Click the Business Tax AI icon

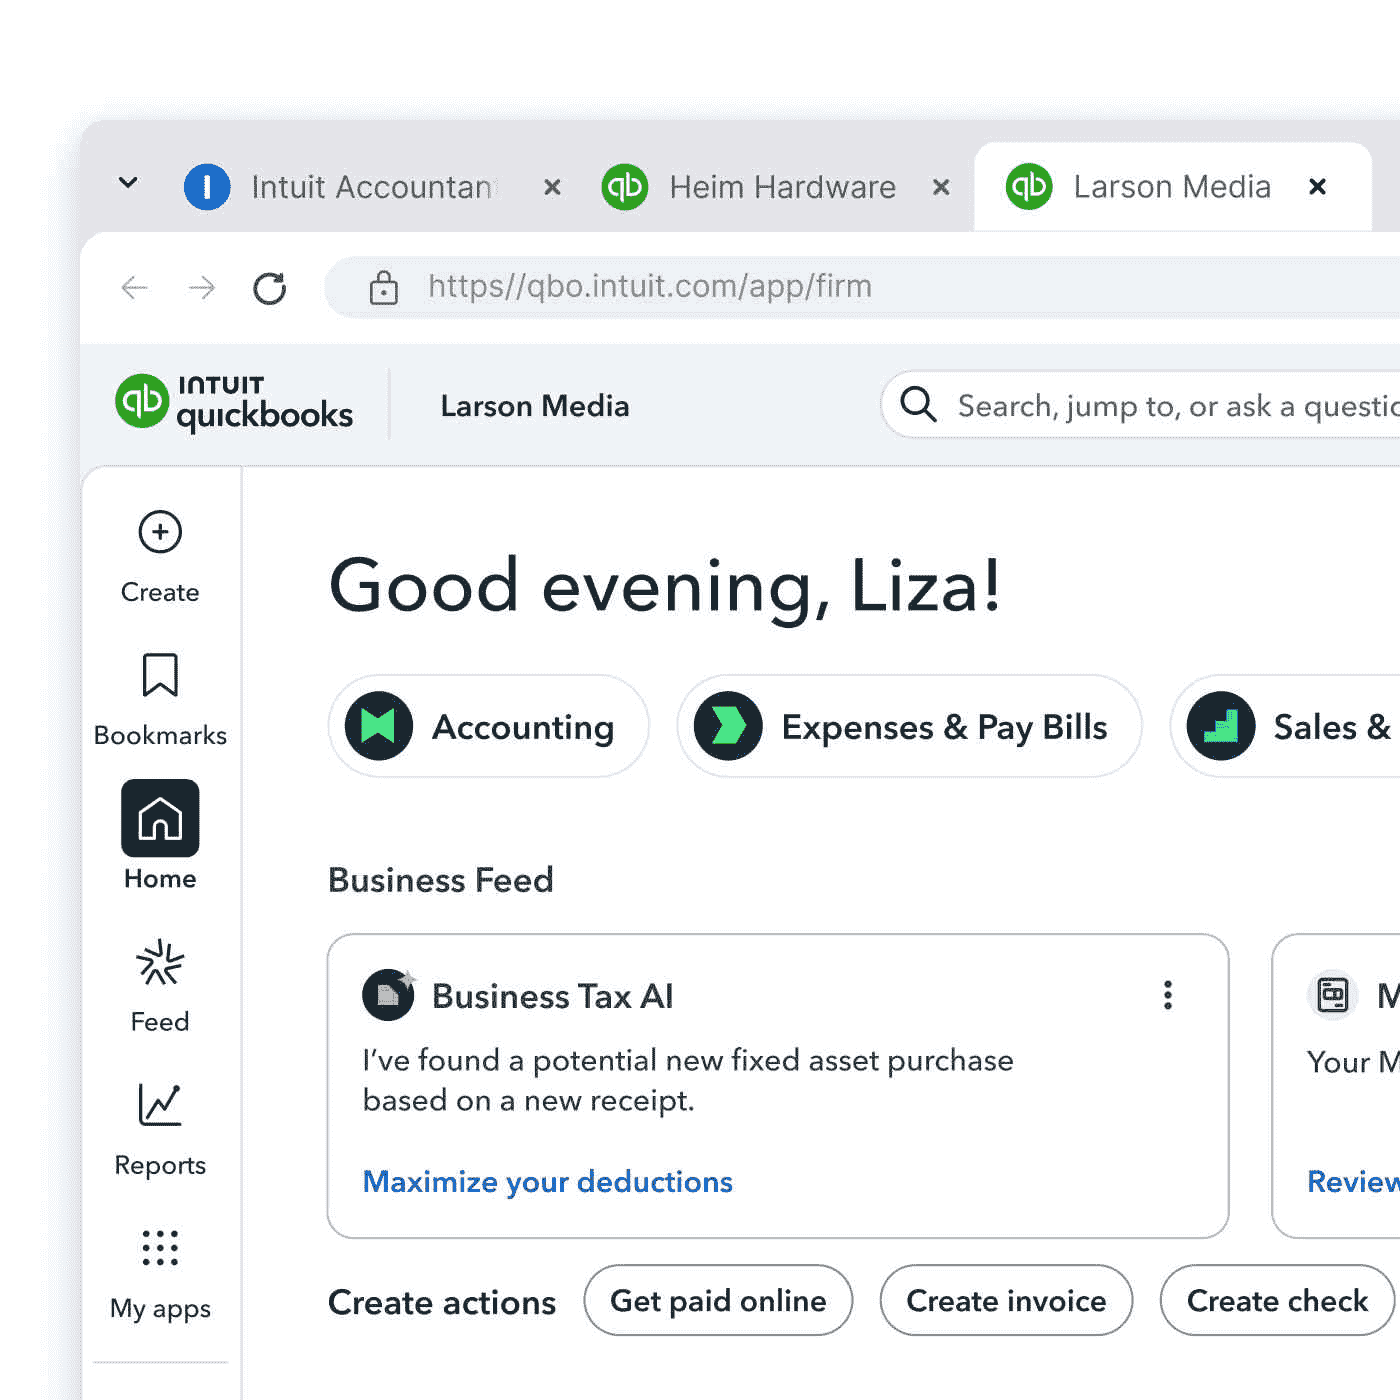coord(388,994)
